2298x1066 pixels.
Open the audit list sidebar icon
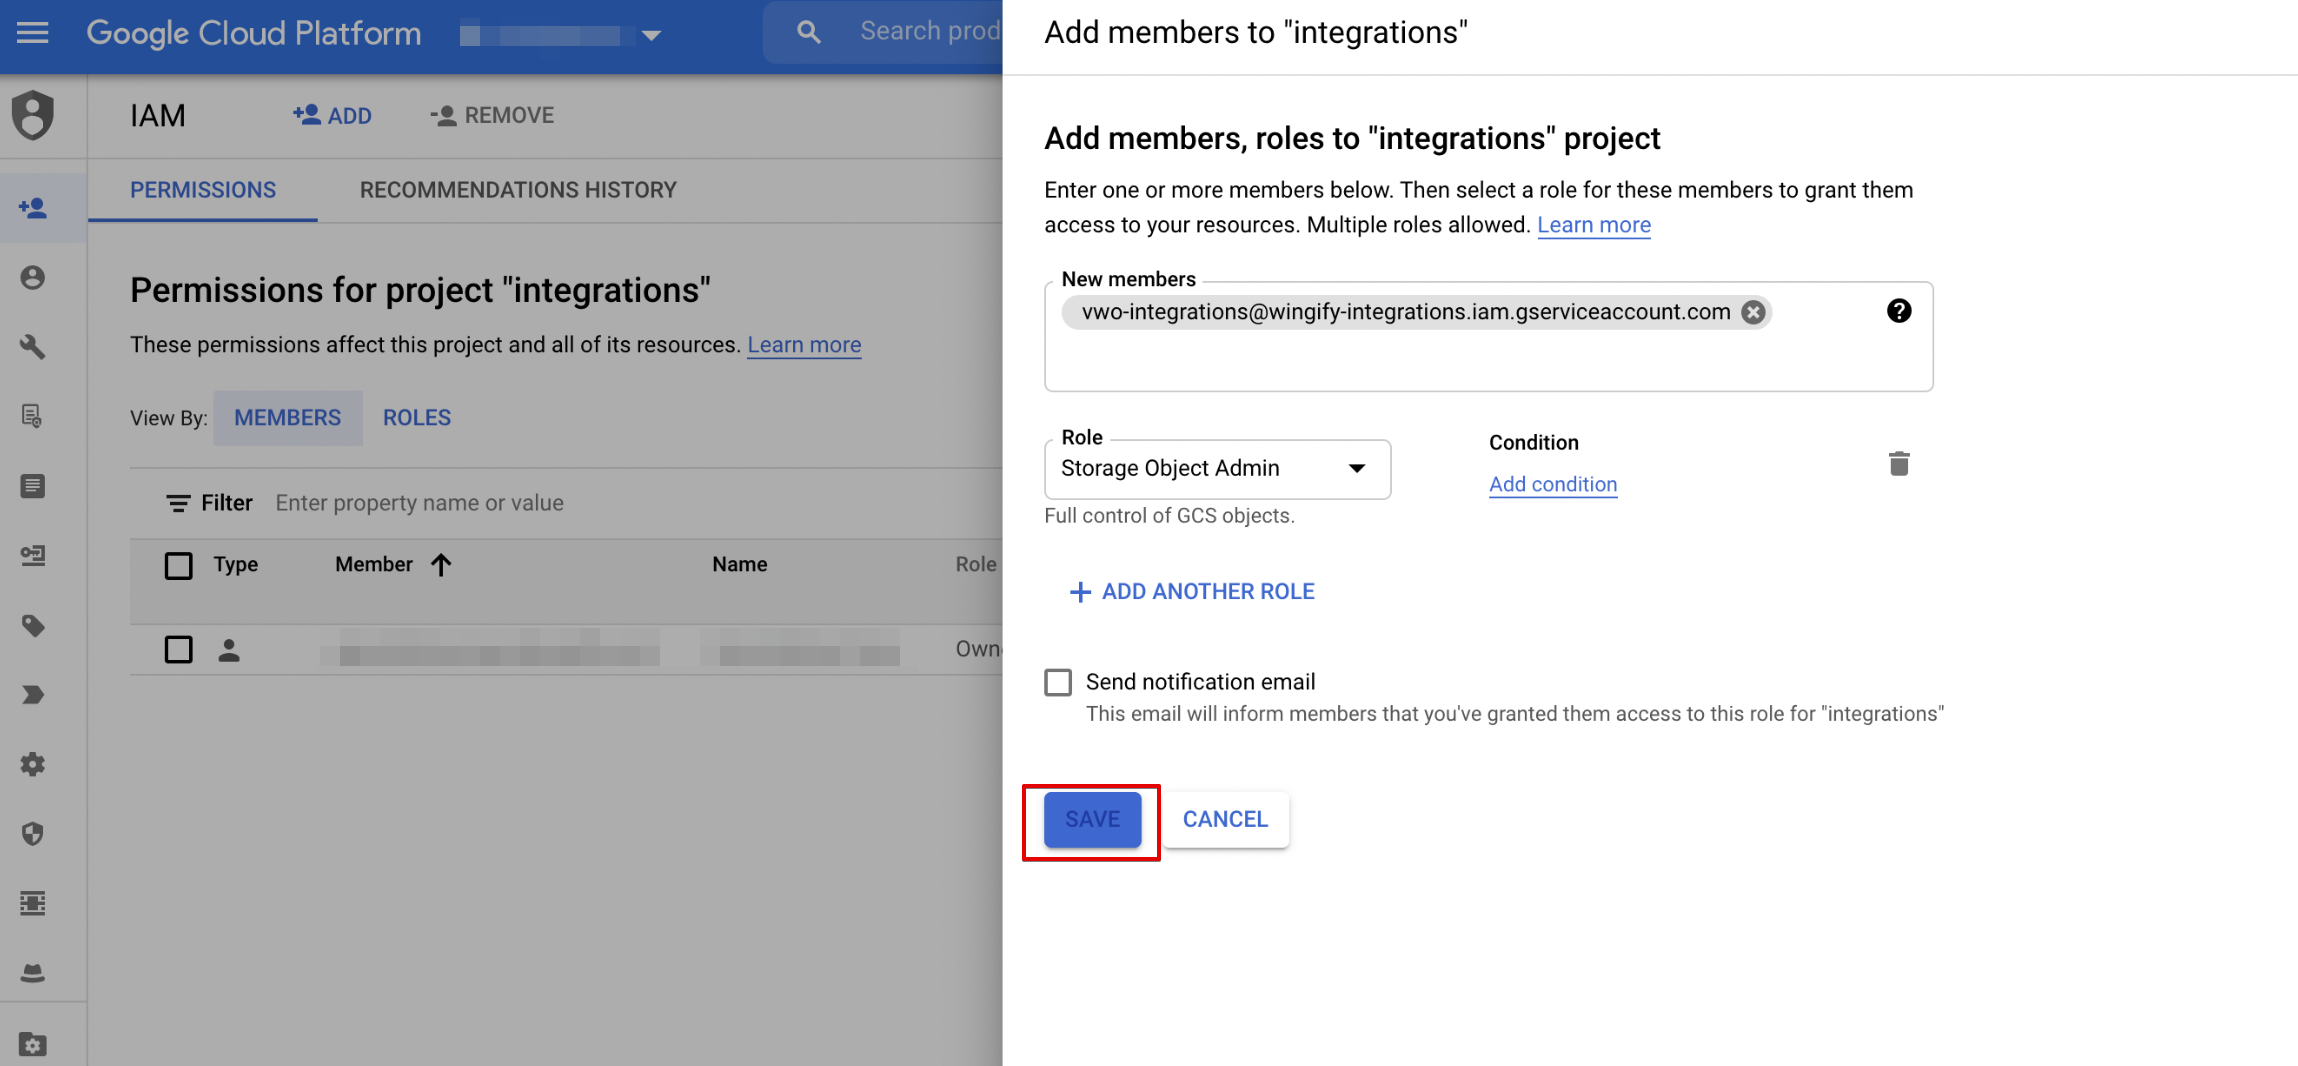pyautogui.click(x=33, y=486)
